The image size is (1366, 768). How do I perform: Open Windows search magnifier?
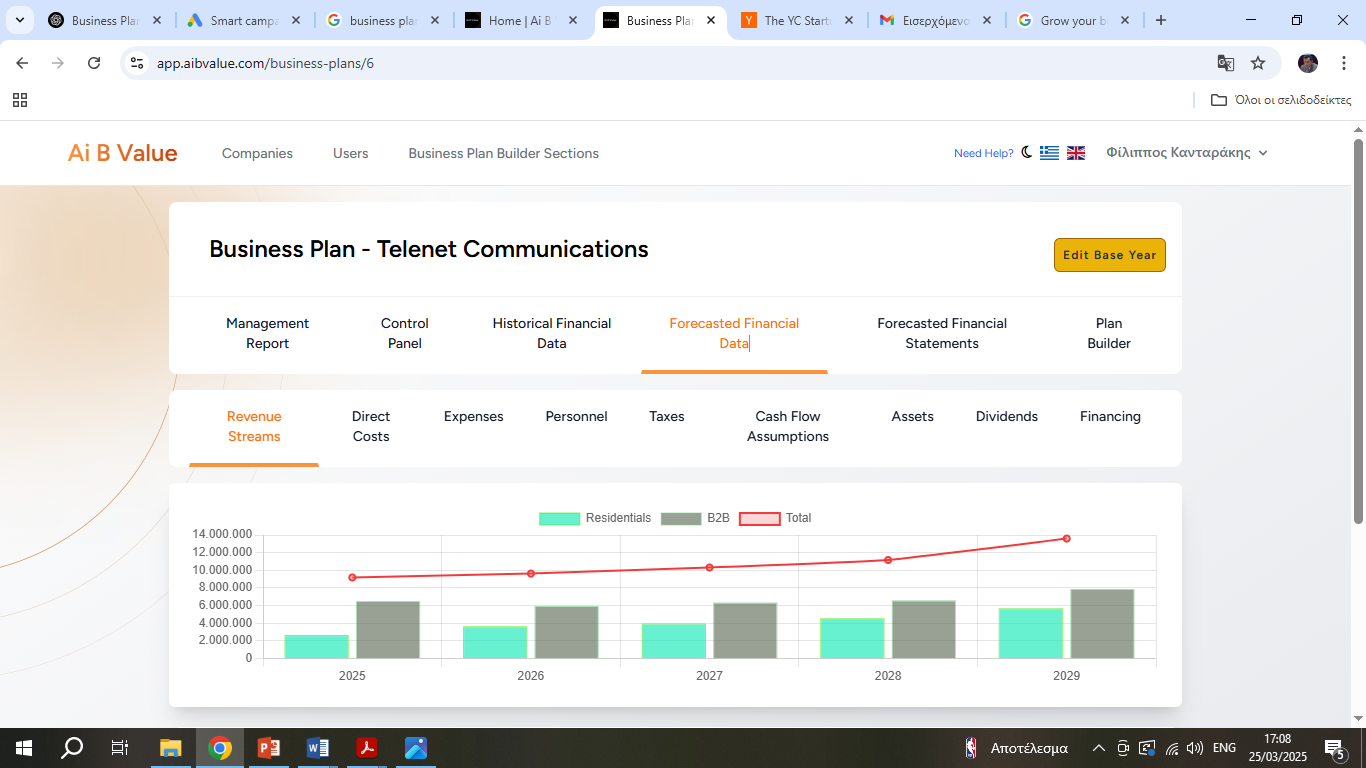[72, 747]
